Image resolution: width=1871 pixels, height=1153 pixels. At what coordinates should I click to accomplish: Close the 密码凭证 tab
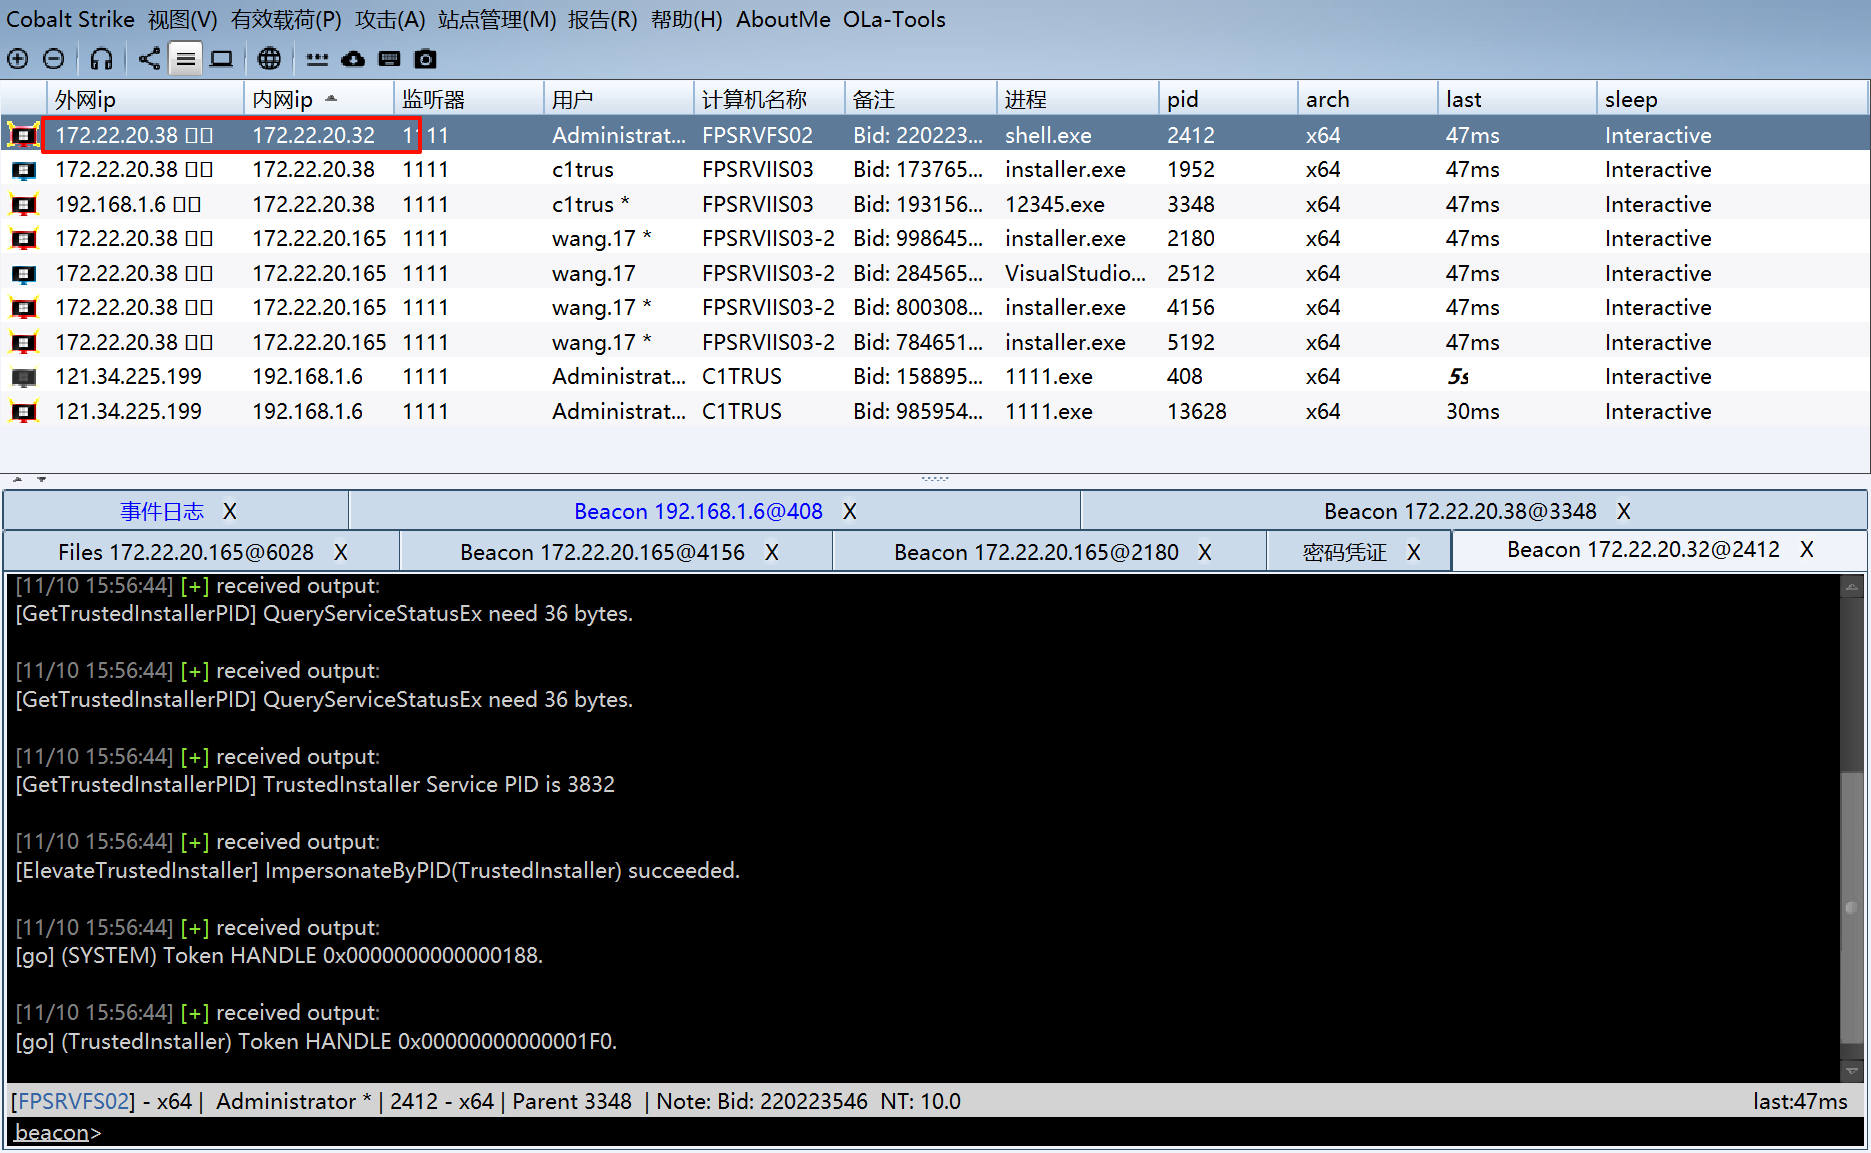[1413, 551]
